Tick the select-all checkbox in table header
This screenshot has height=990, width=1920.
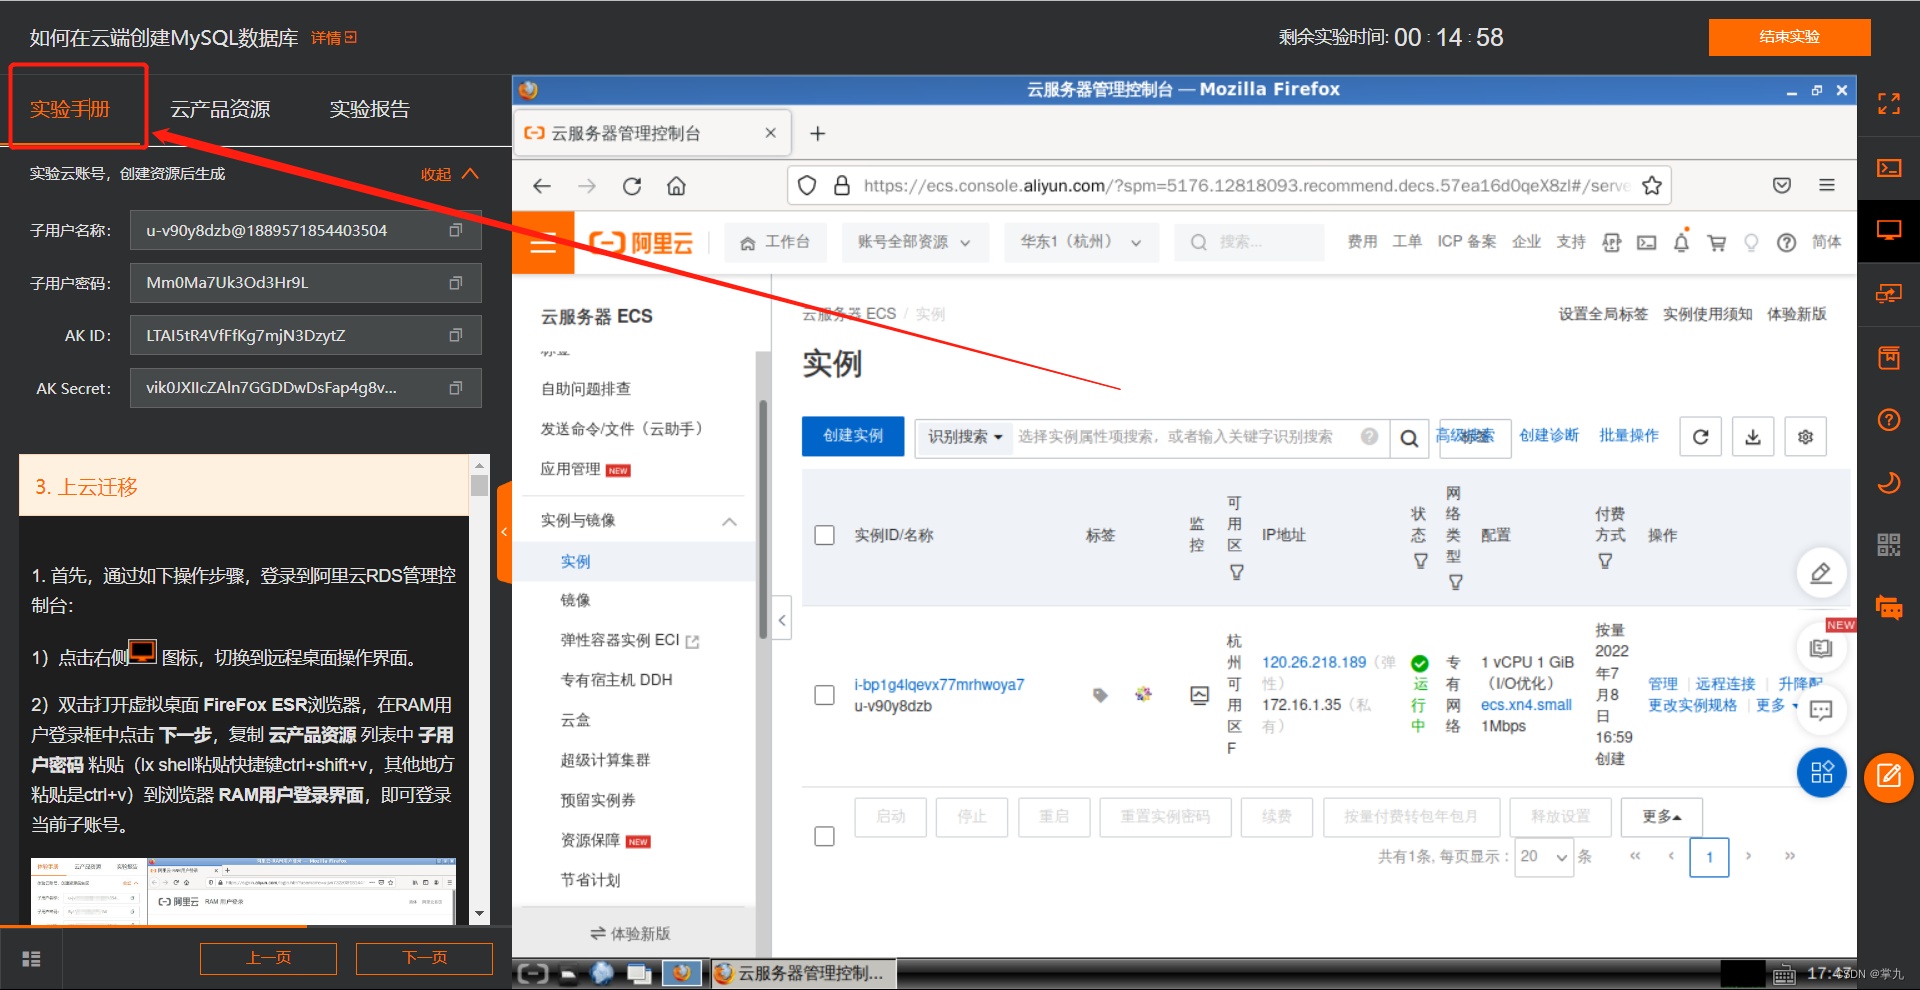tap(824, 535)
